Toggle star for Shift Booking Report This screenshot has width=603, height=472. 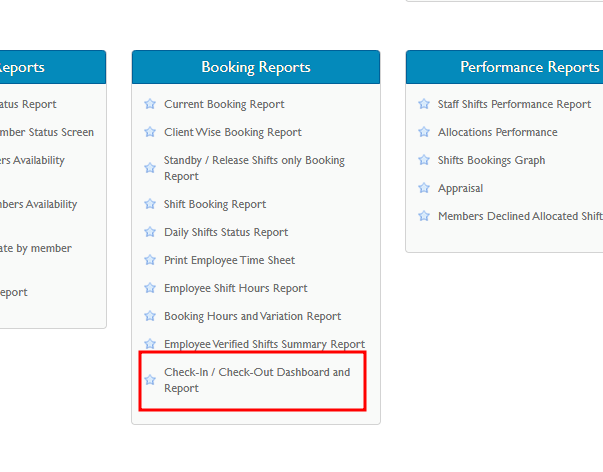(150, 204)
